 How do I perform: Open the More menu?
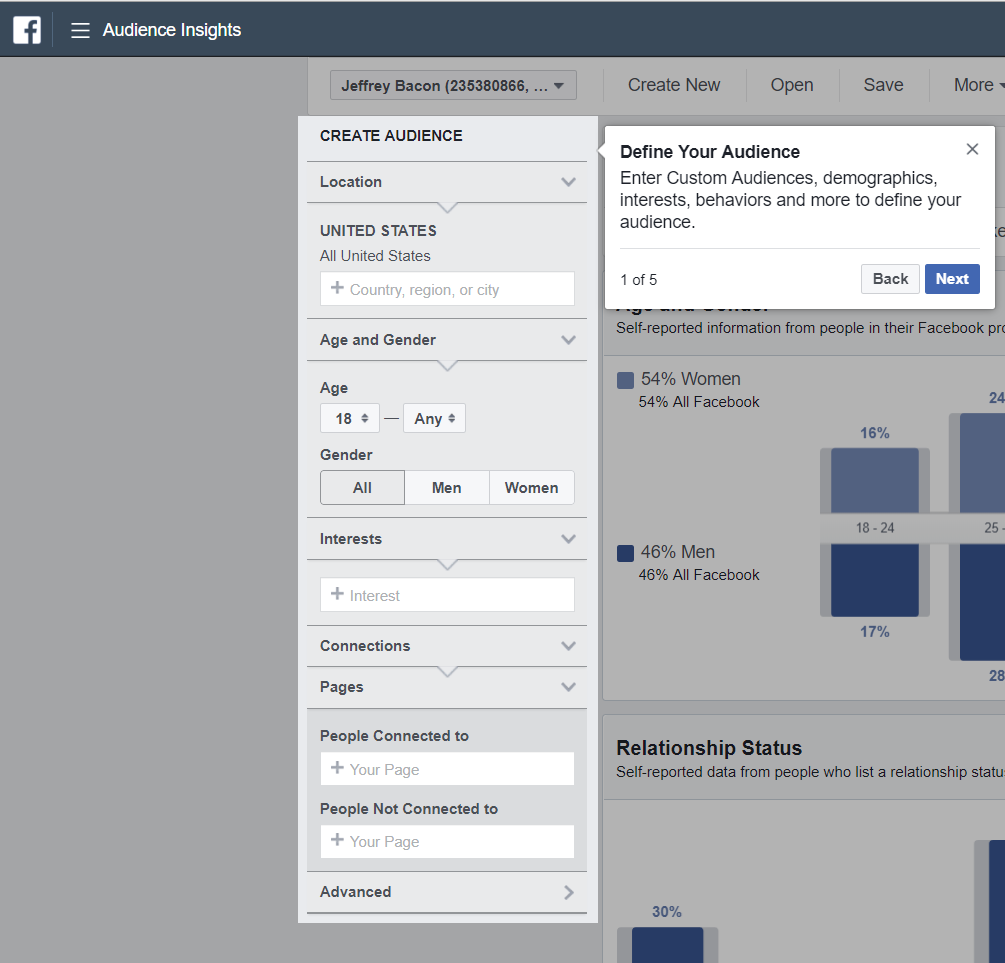[x=978, y=85]
